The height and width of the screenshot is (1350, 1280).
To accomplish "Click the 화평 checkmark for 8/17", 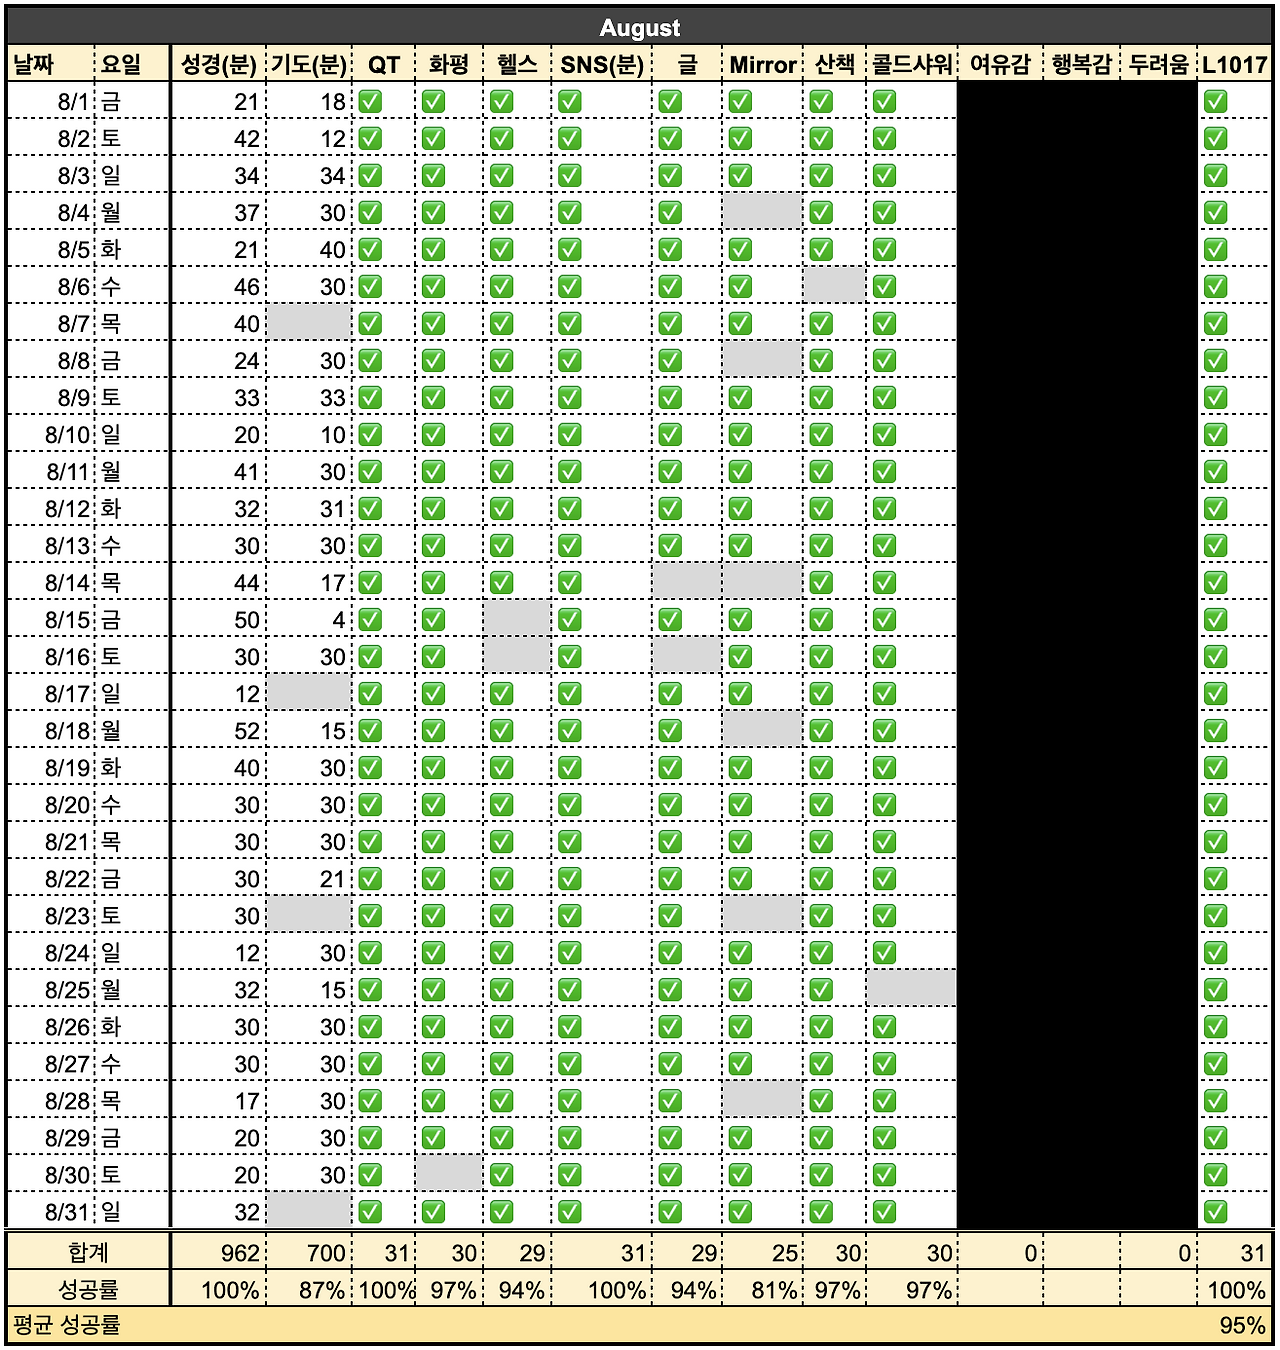I will (x=434, y=693).
